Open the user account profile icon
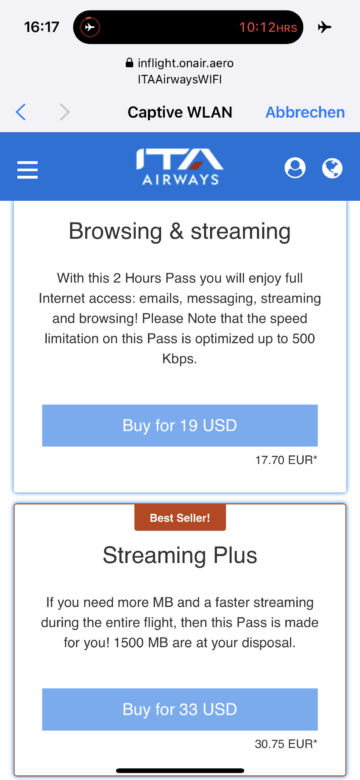 pos(295,168)
